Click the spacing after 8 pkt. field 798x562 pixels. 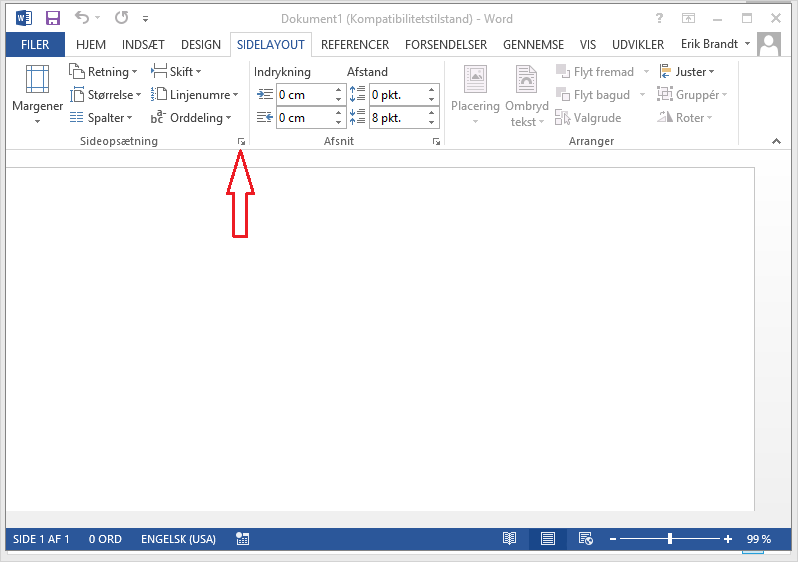(x=398, y=118)
